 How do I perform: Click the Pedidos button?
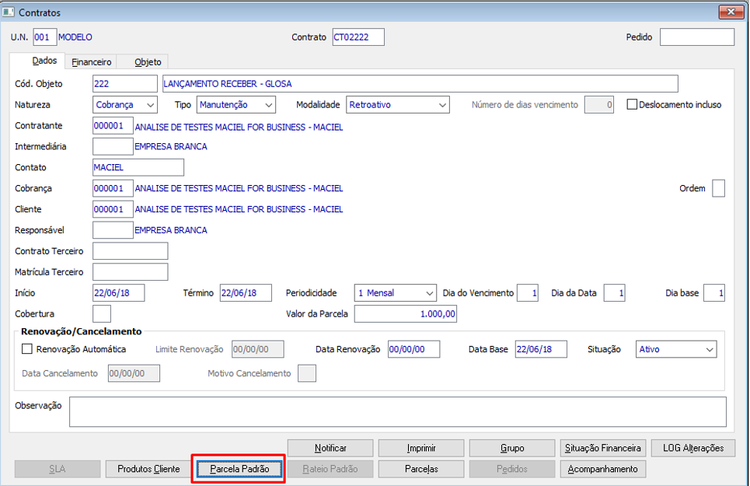click(512, 469)
